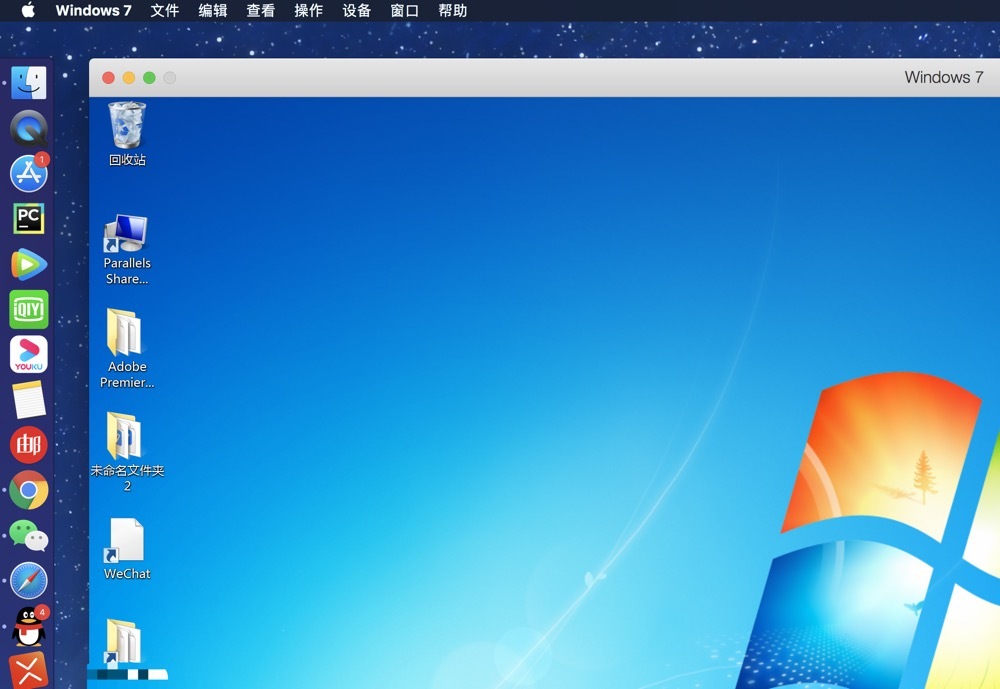Image resolution: width=1000 pixels, height=689 pixels.
Task: Close the Windows 7 virtual machine window
Action: click(x=108, y=78)
